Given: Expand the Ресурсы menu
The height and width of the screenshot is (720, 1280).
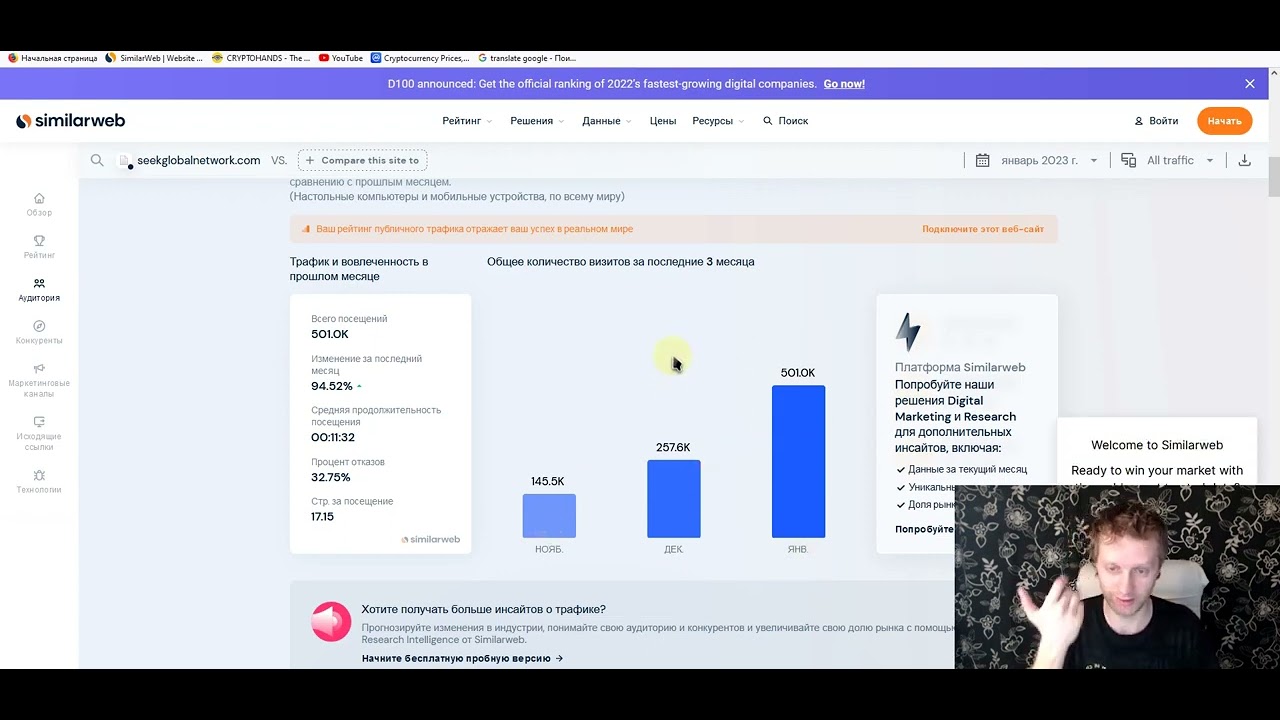Looking at the screenshot, I should tap(718, 121).
